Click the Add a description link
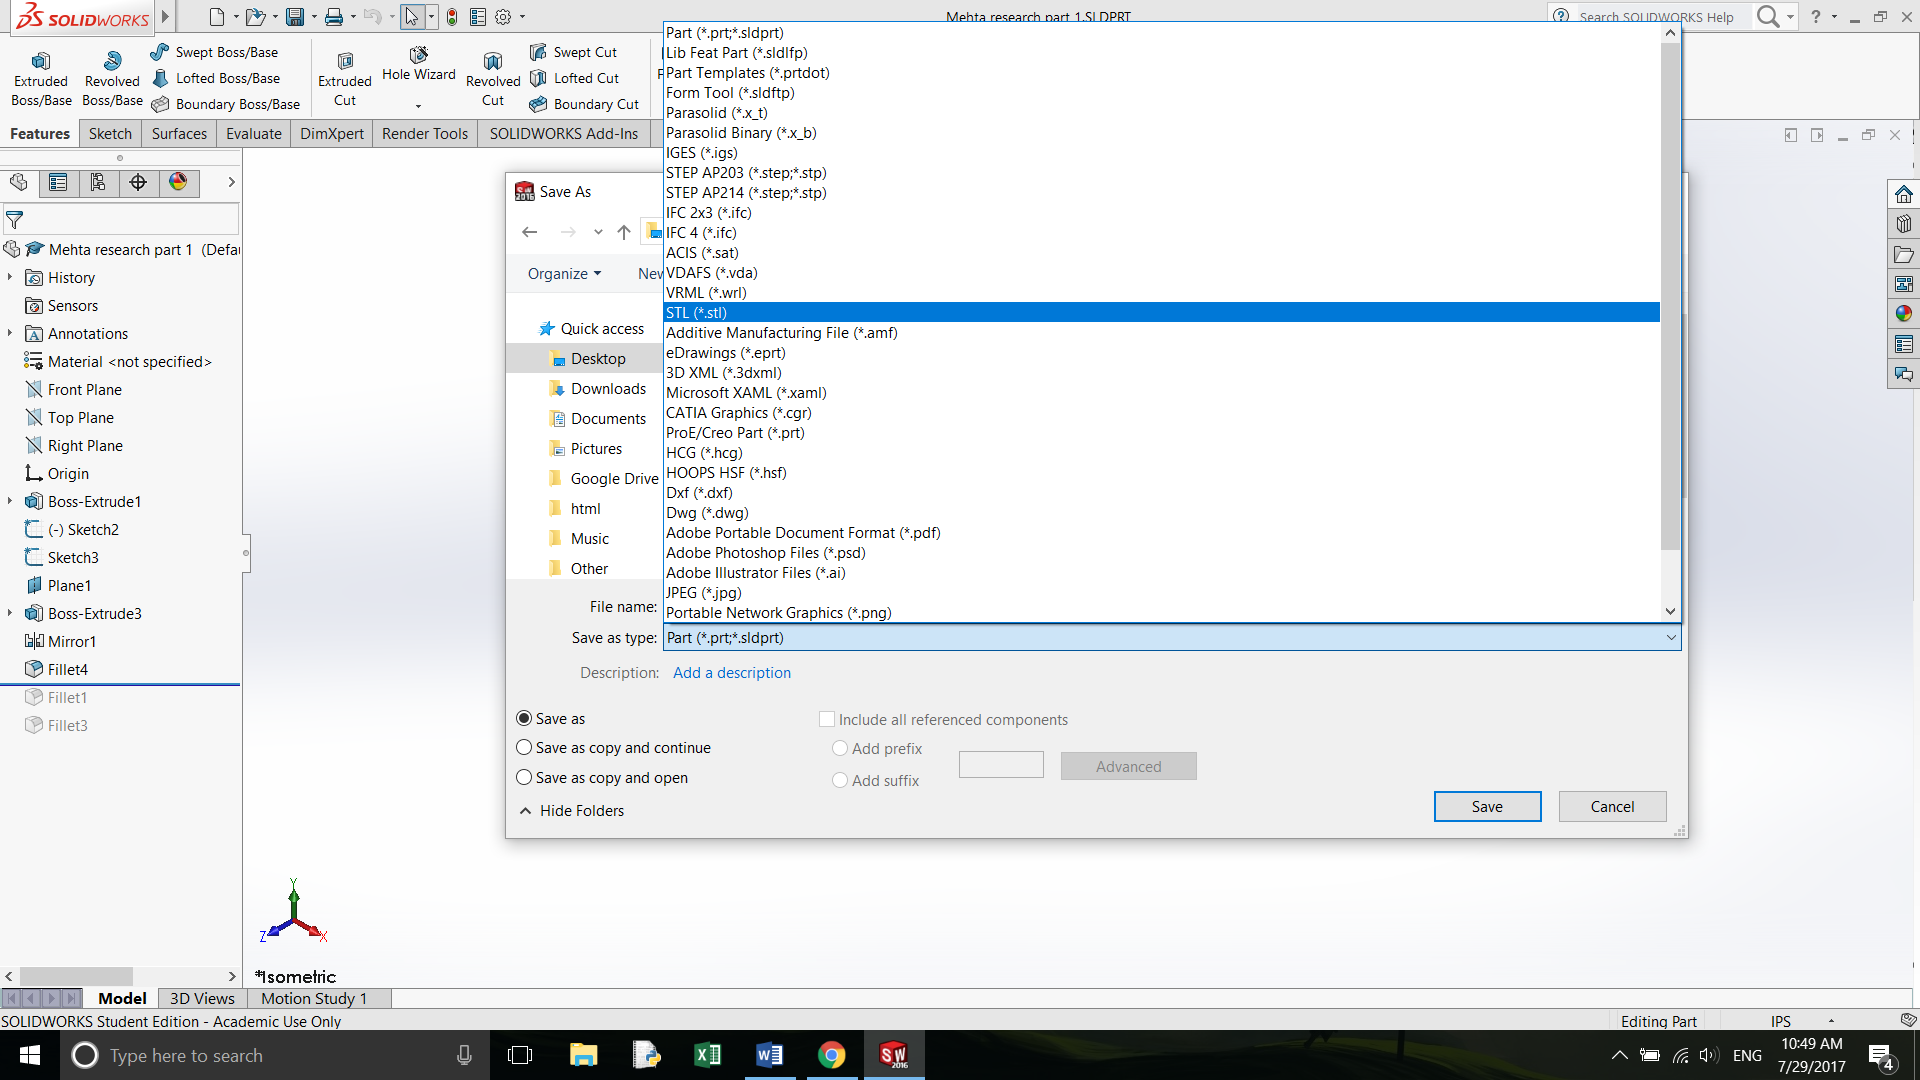The height and width of the screenshot is (1080, 1920). (x=731, y=673)
